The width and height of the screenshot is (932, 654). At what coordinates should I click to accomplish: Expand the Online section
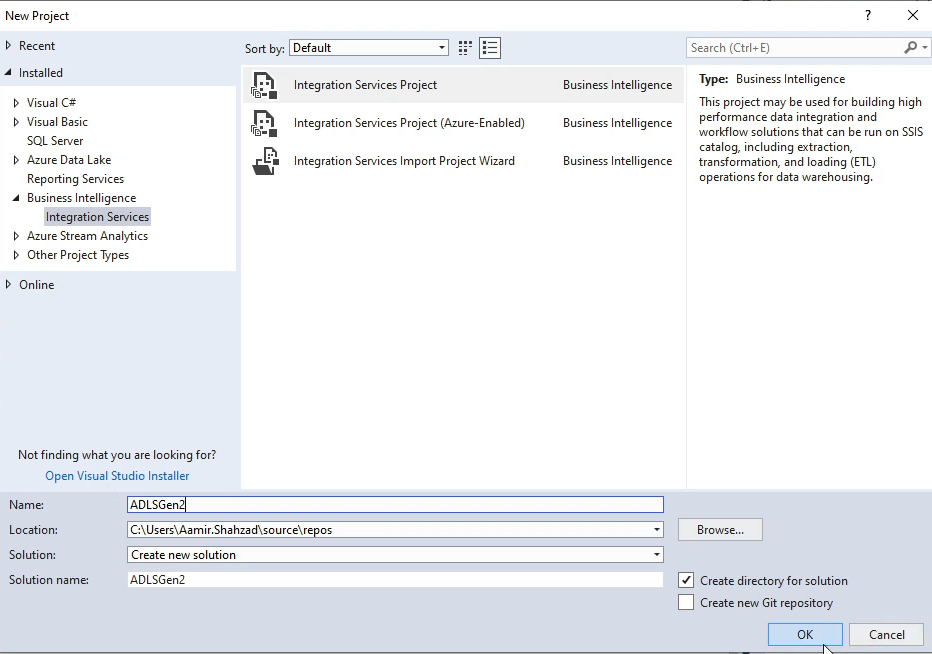pyautogui.click(x=9, y=284)
